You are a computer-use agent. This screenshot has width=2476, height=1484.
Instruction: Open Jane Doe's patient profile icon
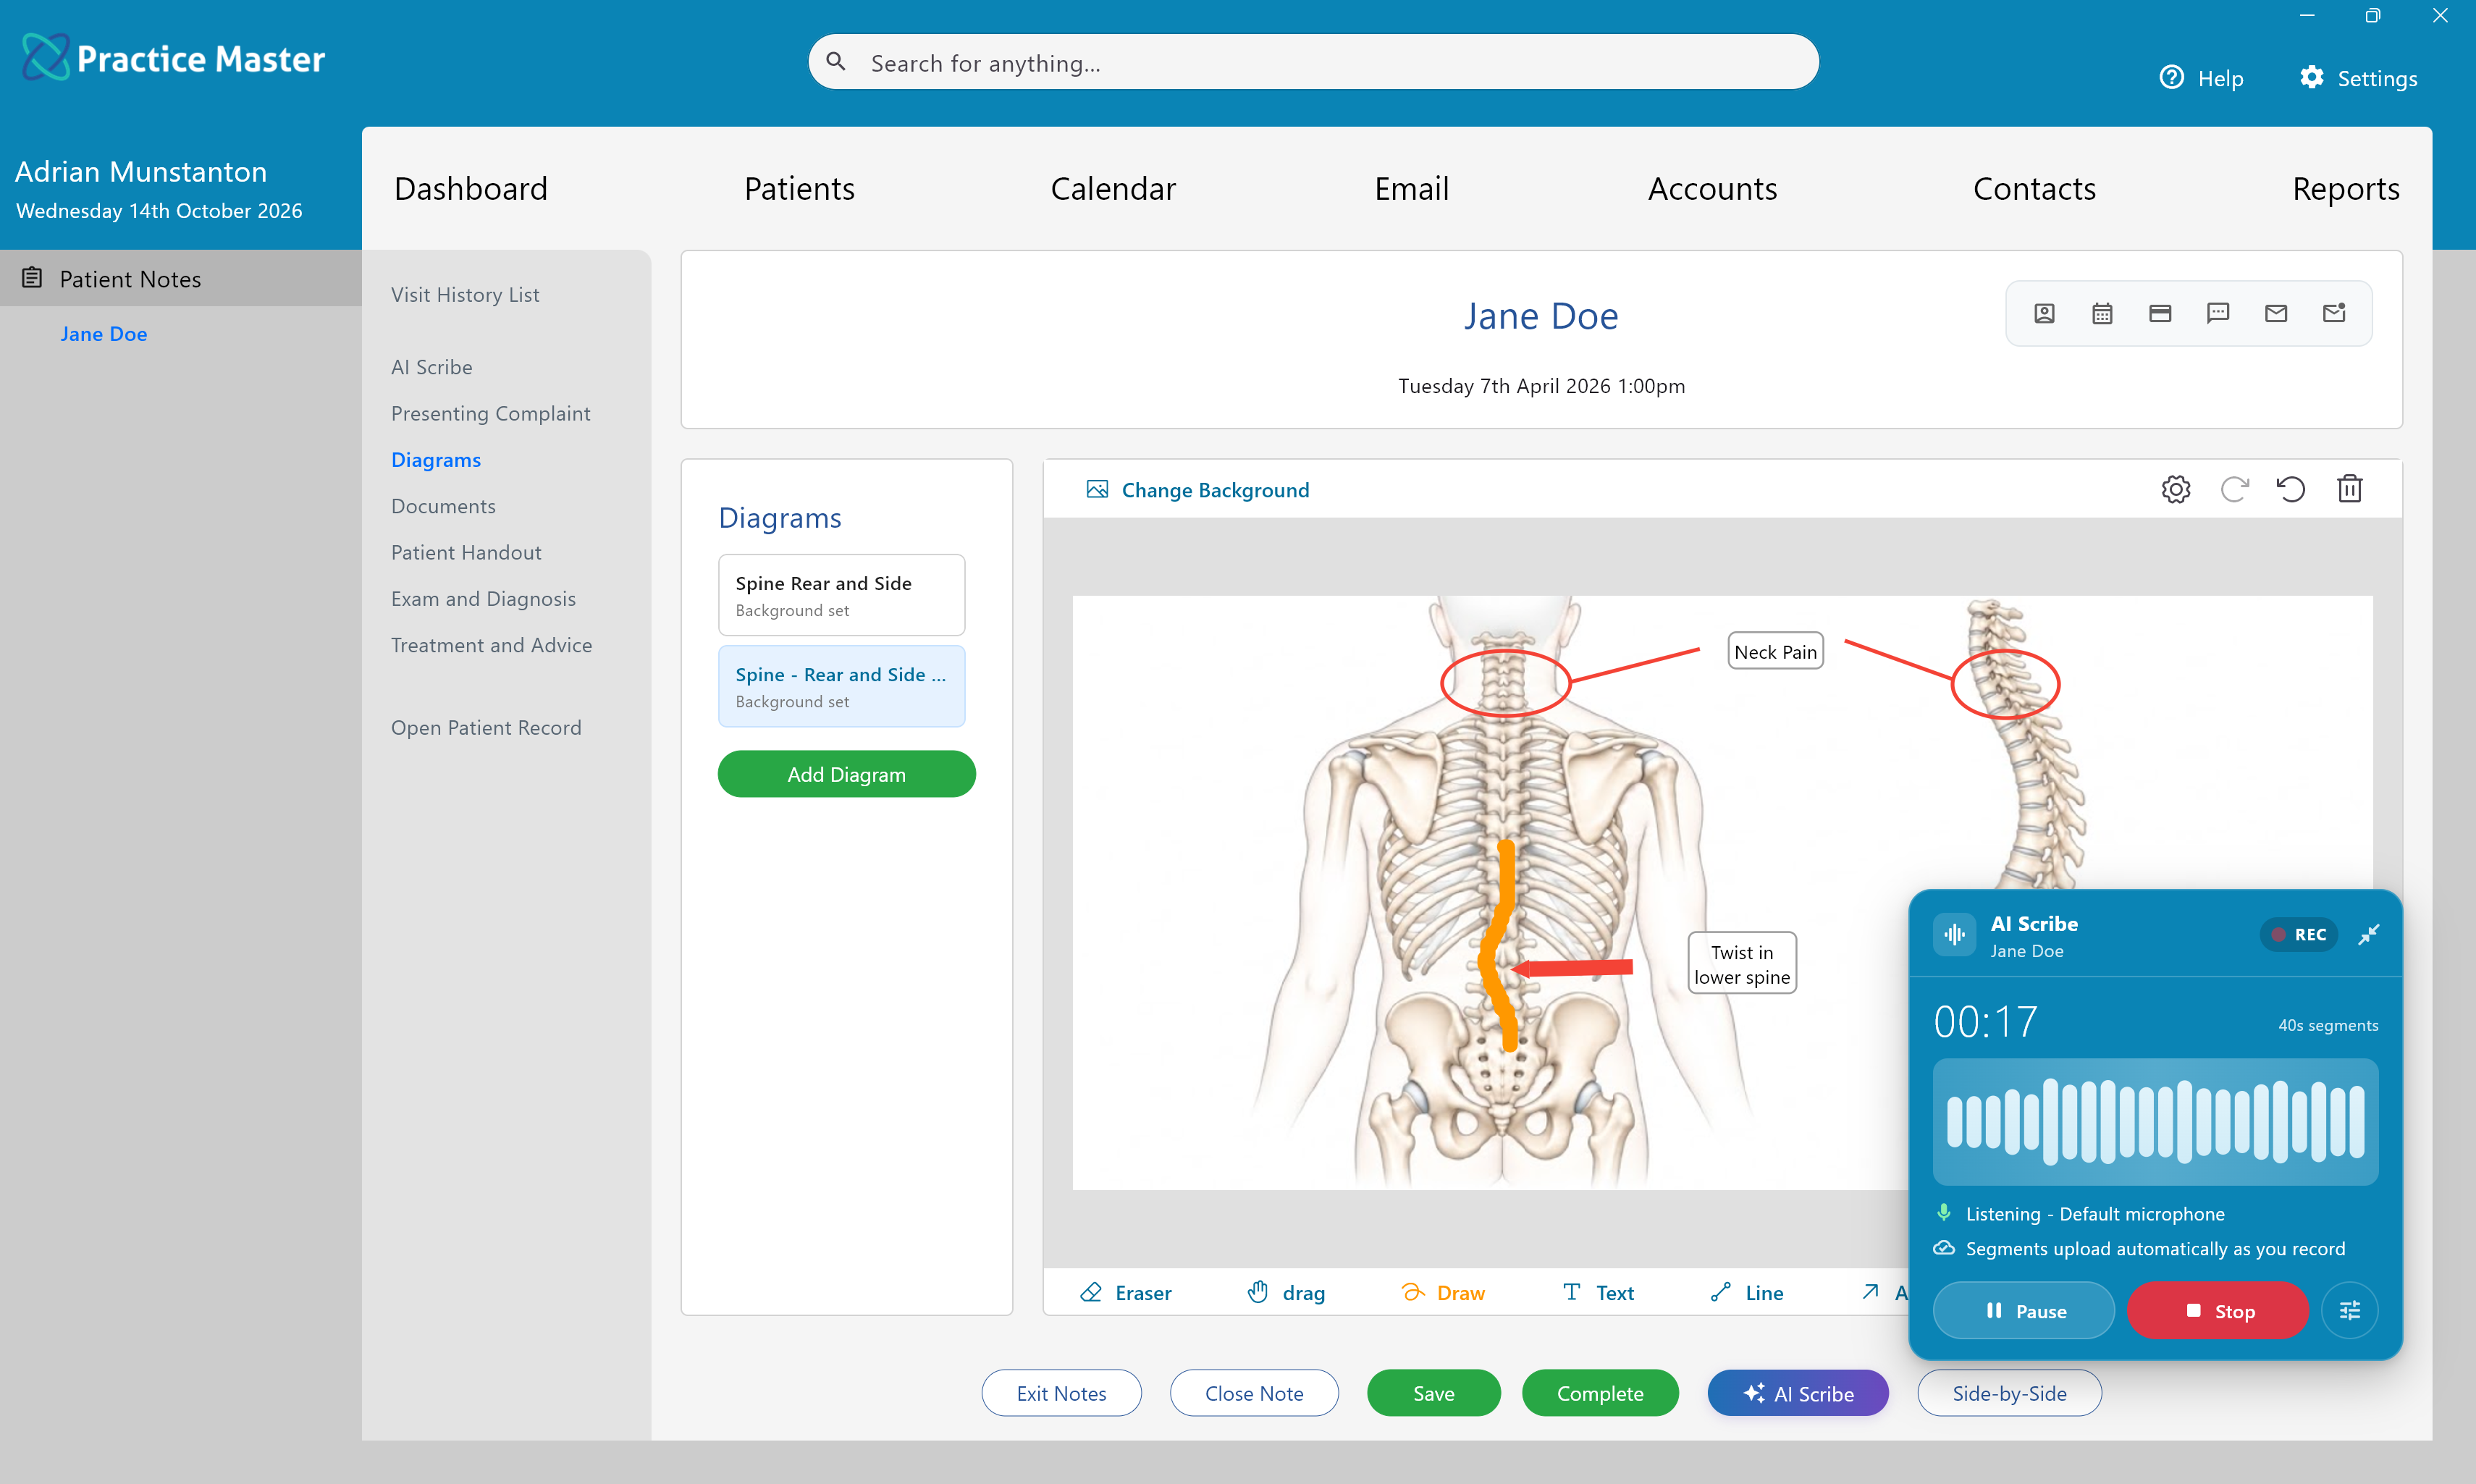tap(2044, 314)
